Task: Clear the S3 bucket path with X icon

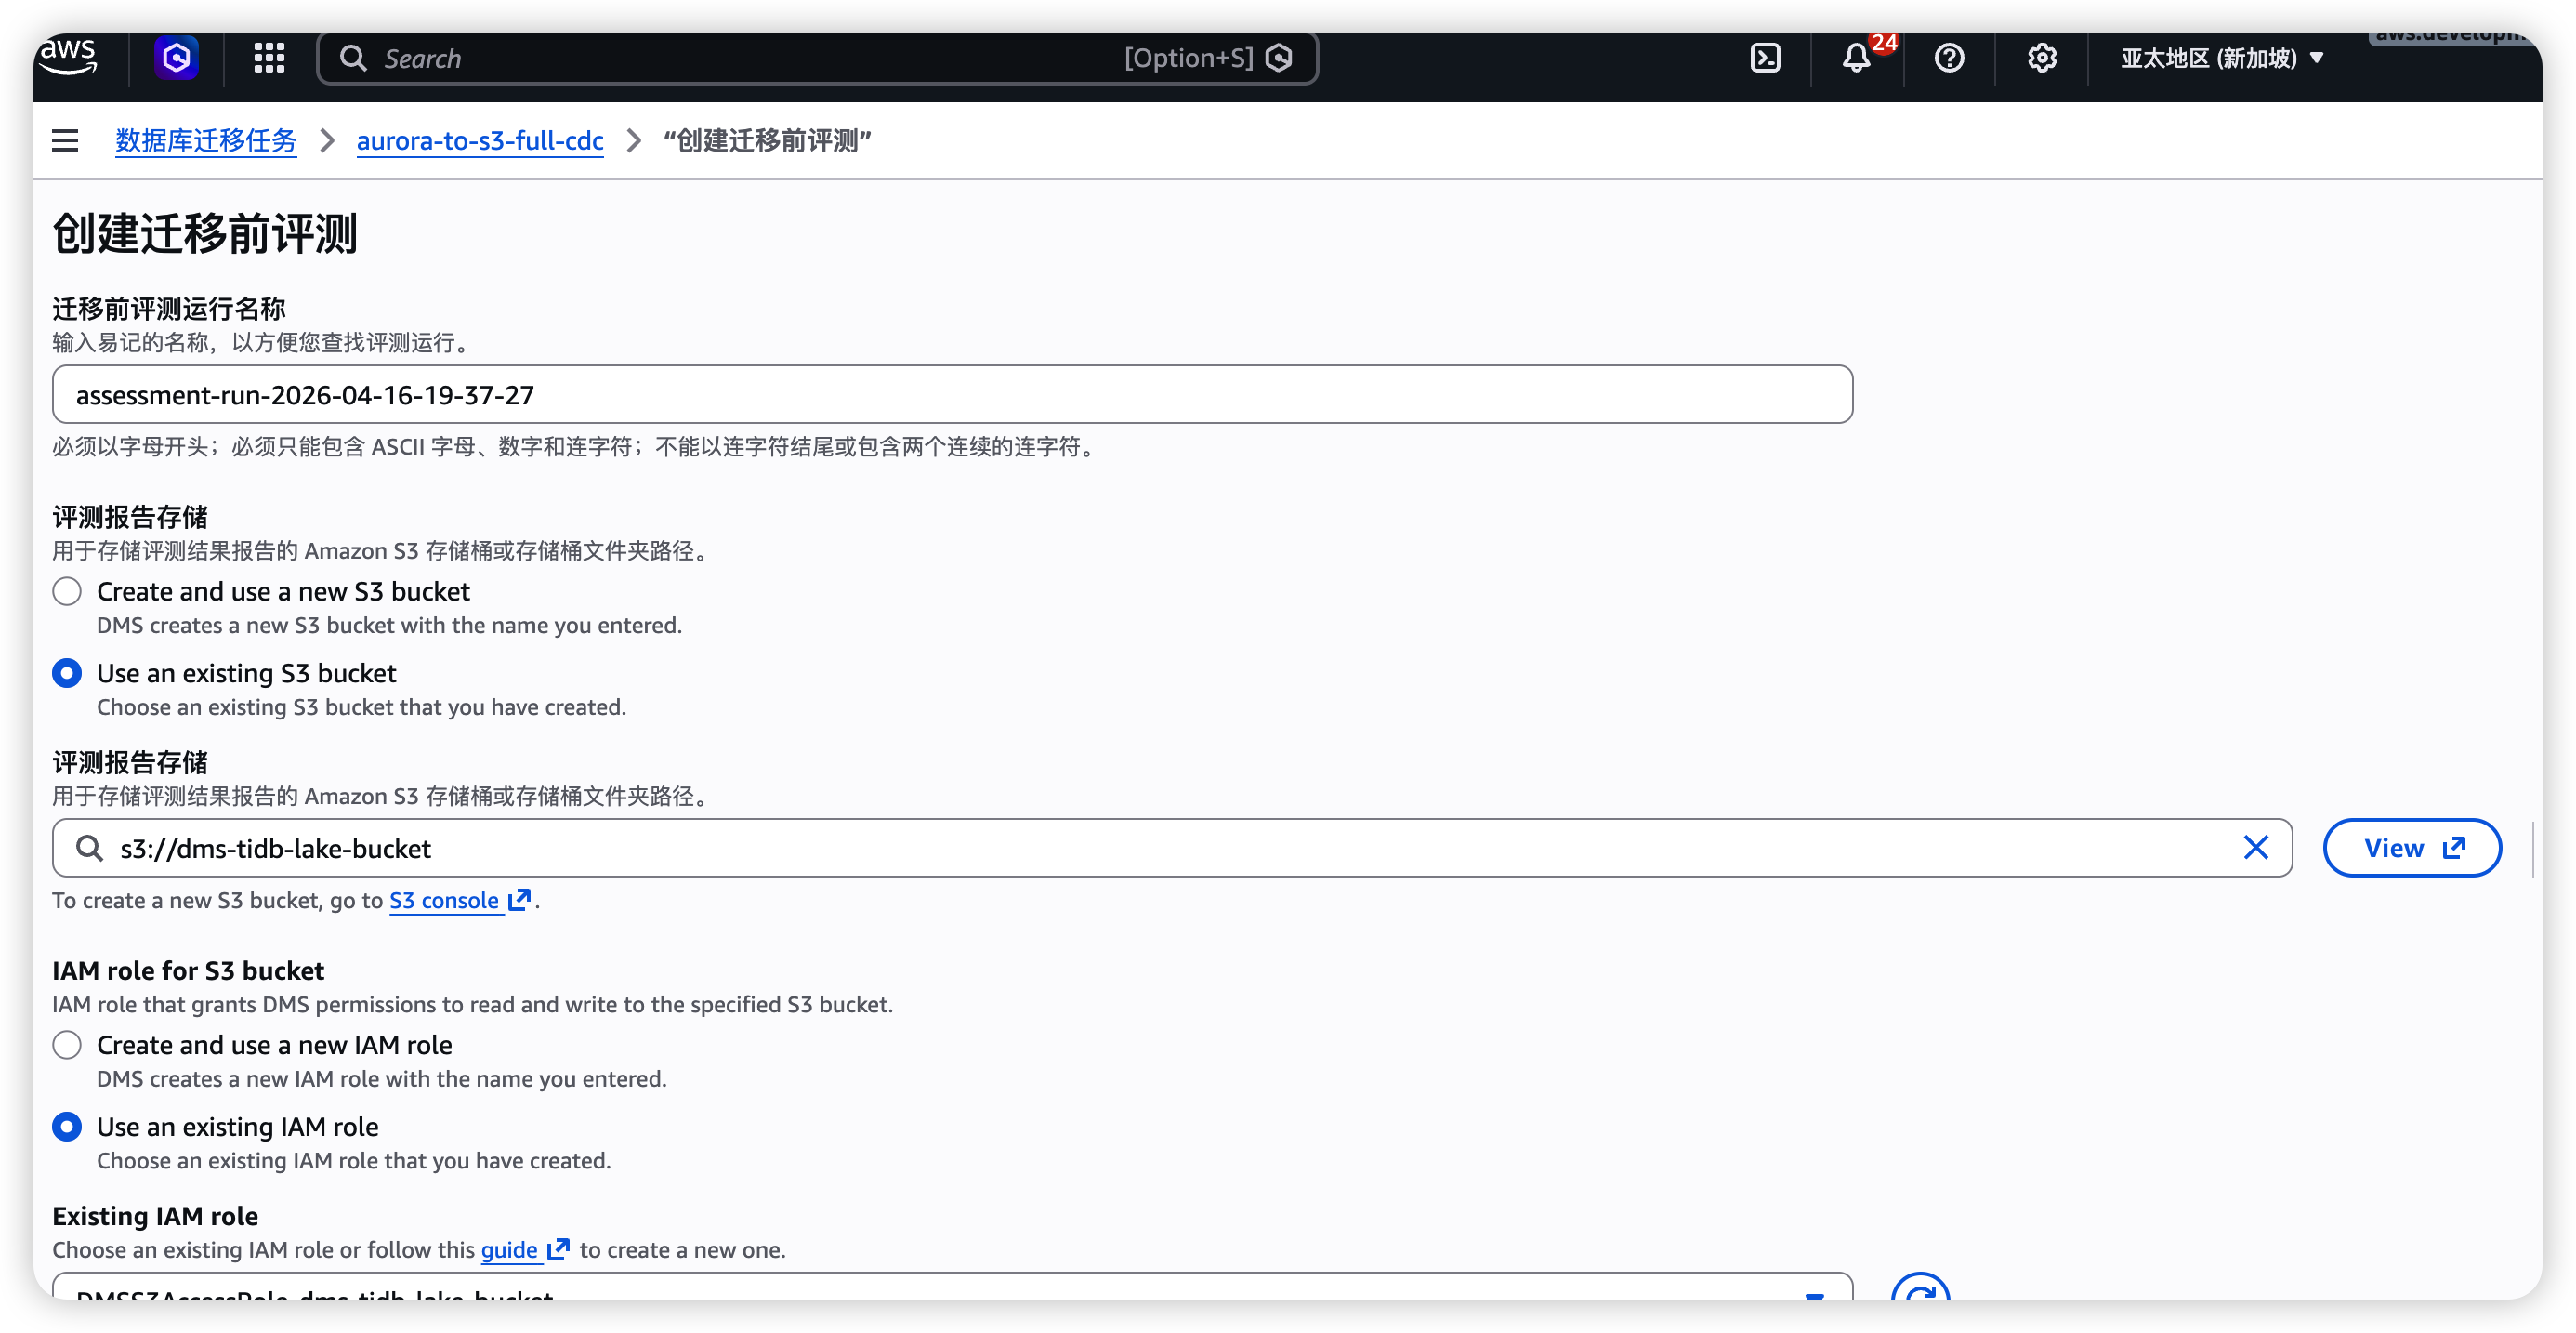Action: point(2255,848)
